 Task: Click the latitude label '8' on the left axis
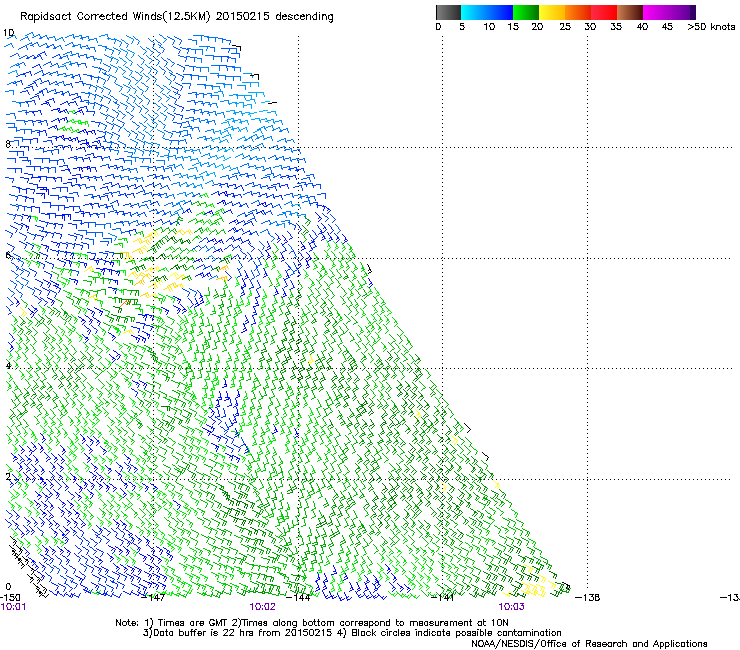click(8, 144)
